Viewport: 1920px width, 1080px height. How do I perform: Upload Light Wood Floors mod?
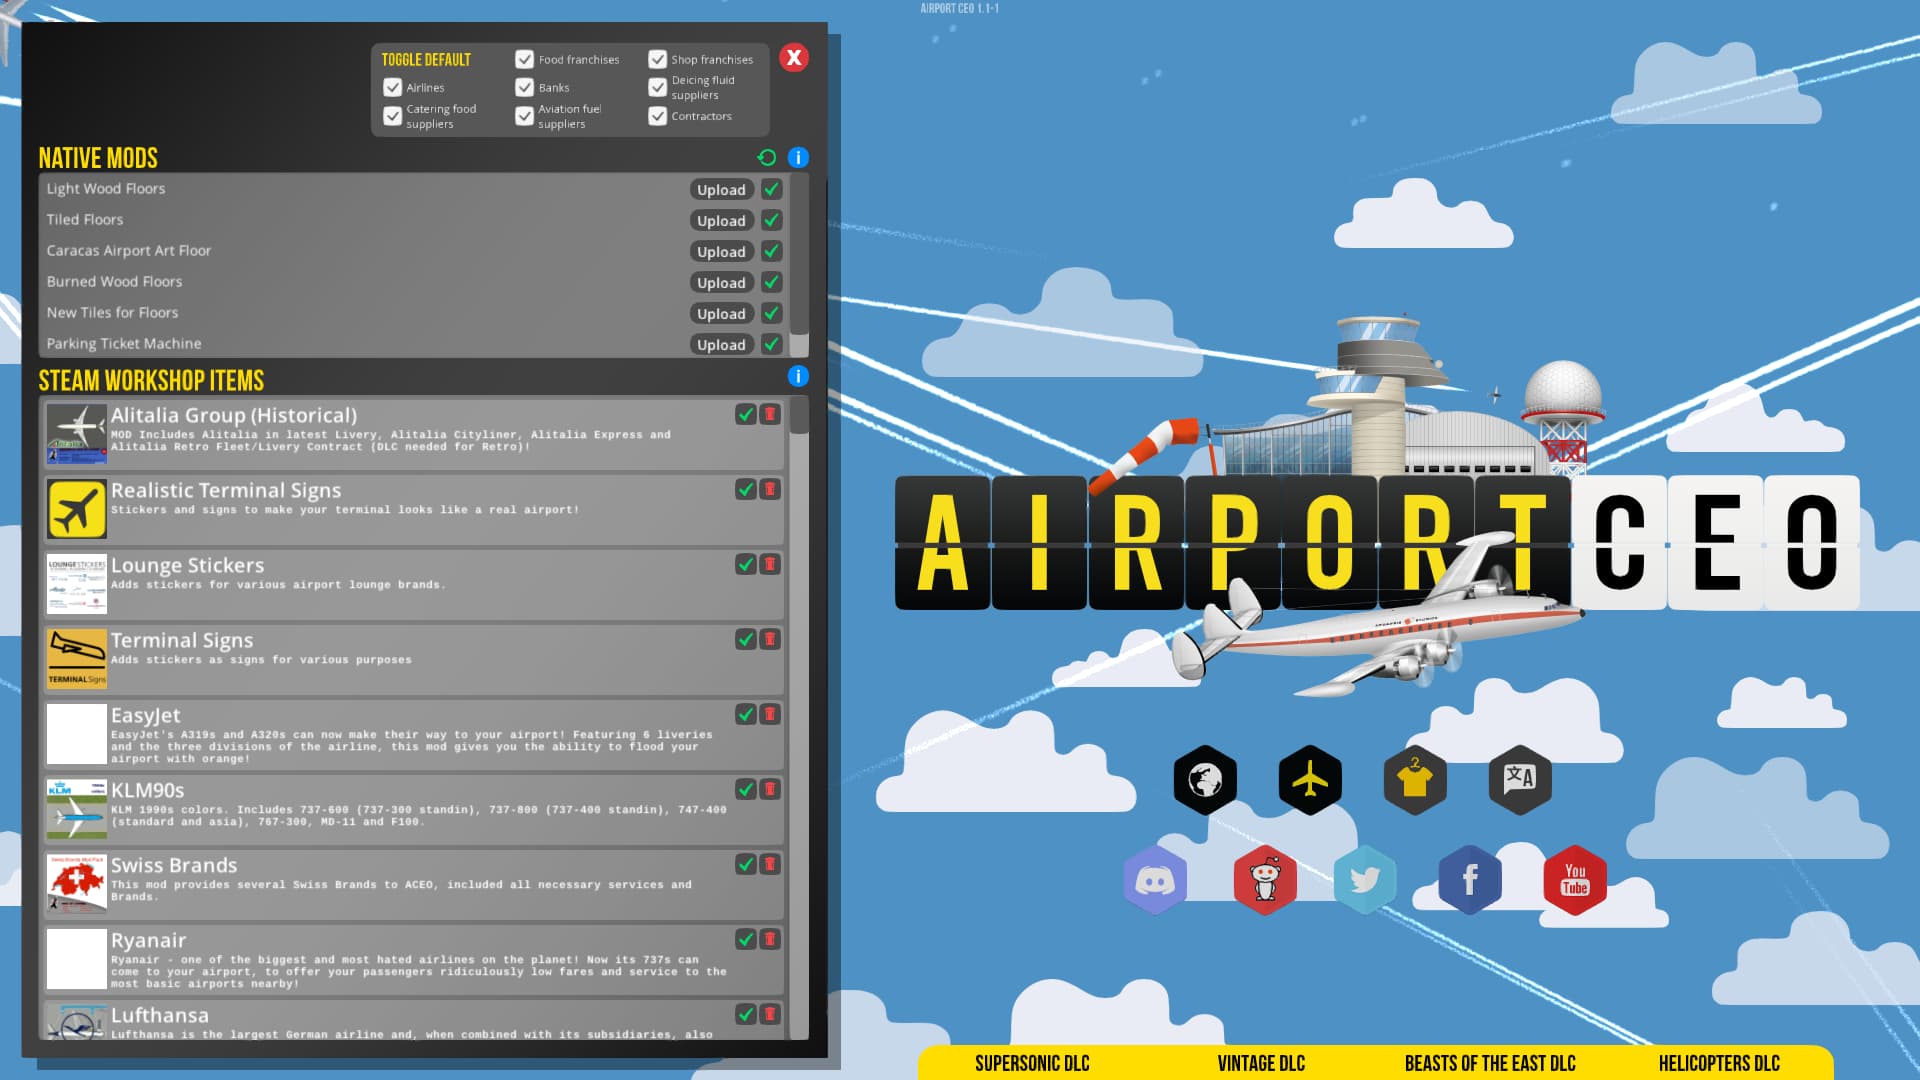pyautogui.click(x=721, y=190)
